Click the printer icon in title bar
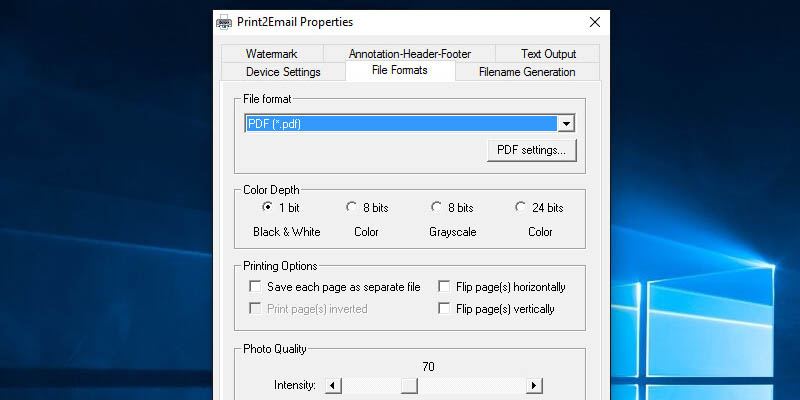Viewport: 800px width, 400px height. coord(223,22)
